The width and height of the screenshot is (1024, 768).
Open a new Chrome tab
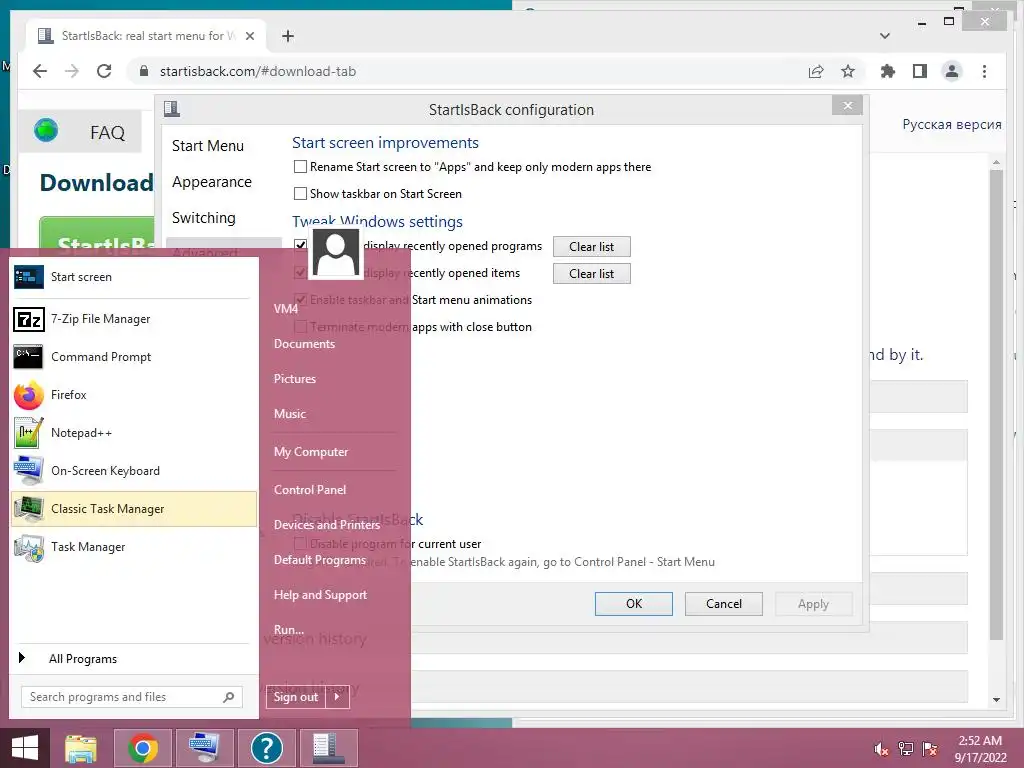[287, 36]
